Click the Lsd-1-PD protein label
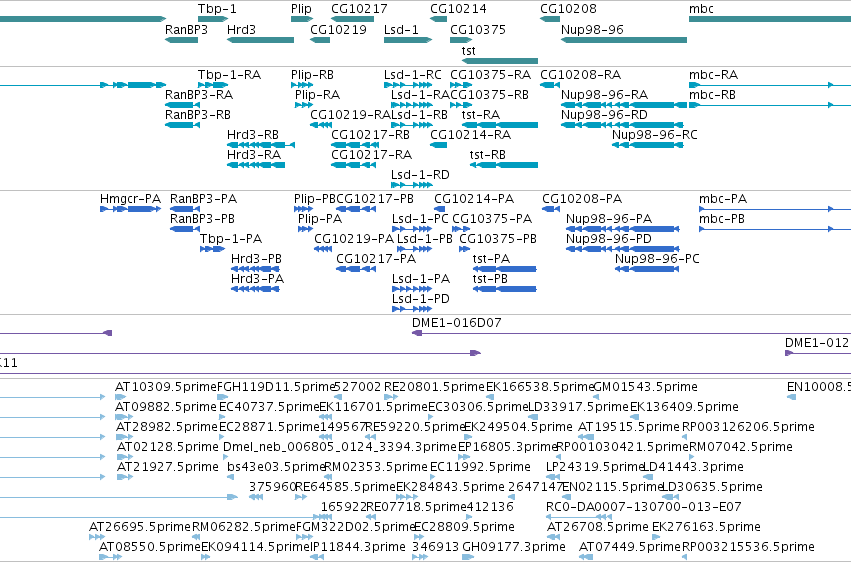This screenshot has width=851, height=562. pos(421,299)
